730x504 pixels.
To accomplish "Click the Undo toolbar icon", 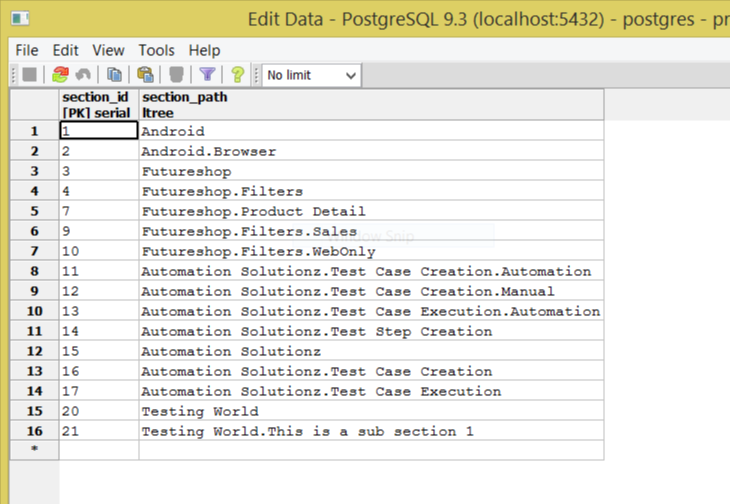I will [84, 74].
